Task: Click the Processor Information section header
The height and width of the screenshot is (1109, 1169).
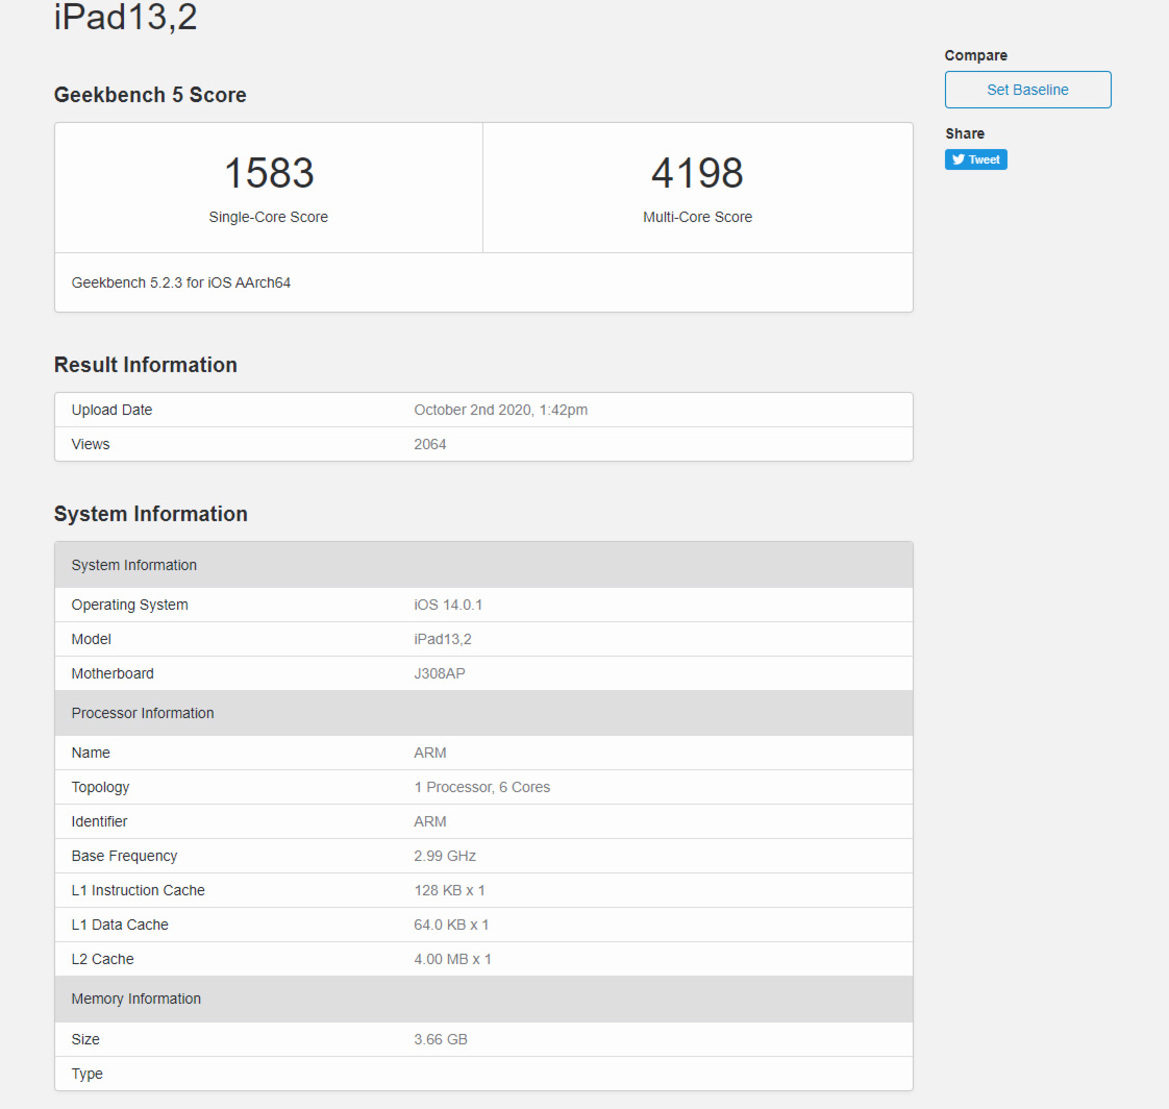Action: pyautogui.click(x=142, y=713)
